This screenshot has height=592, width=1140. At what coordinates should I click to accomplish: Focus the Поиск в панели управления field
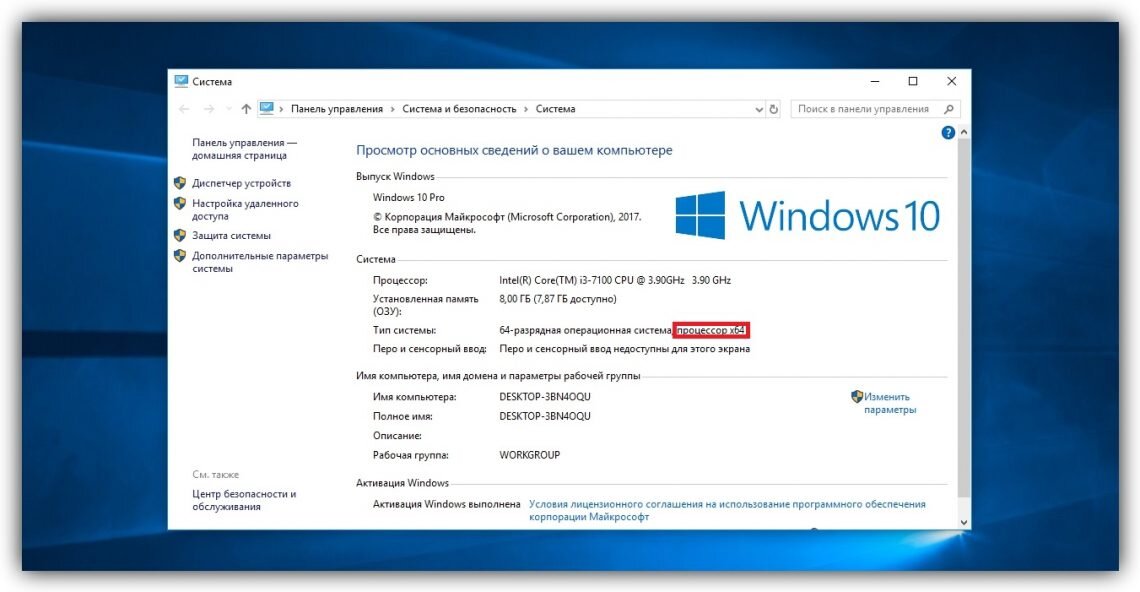click(875, 109)
